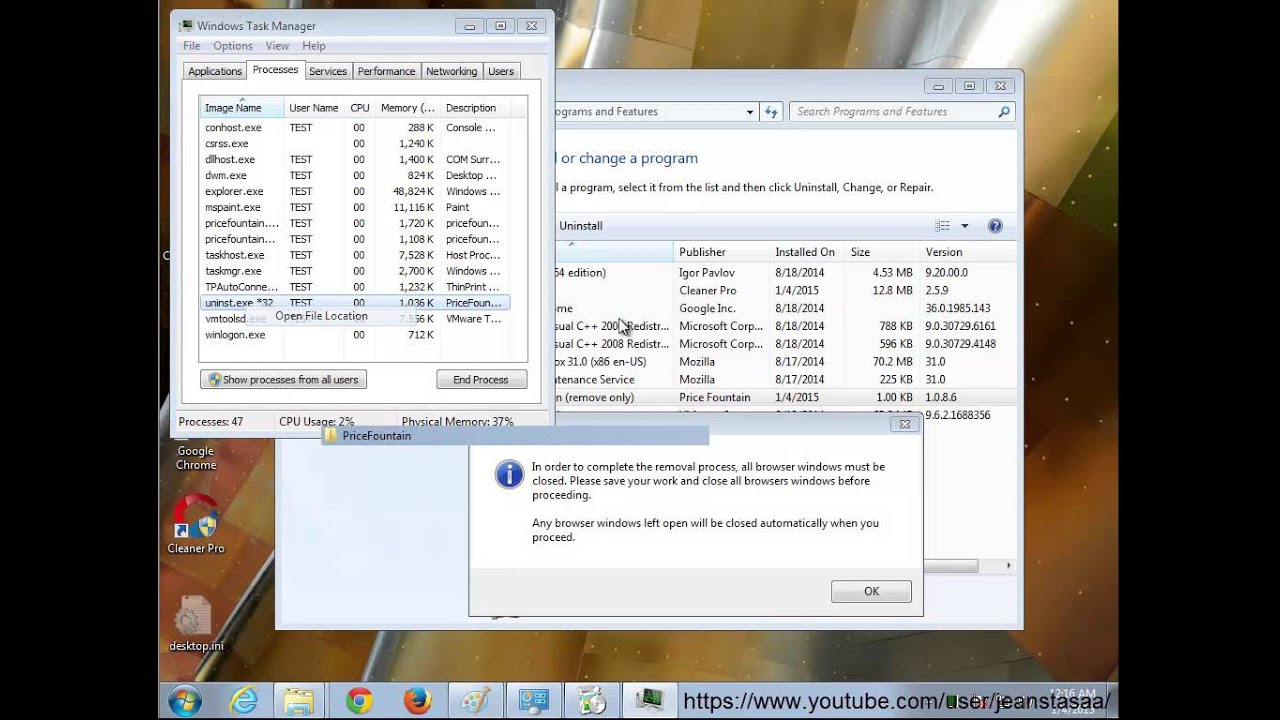Select the conhost.exe process row

(x=355, y=128)
